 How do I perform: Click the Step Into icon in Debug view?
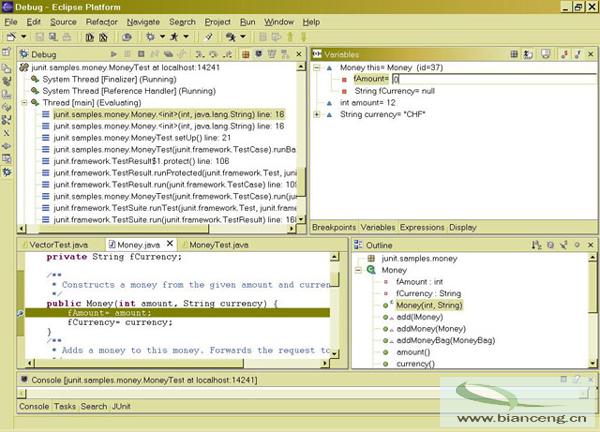click(199, 54)
